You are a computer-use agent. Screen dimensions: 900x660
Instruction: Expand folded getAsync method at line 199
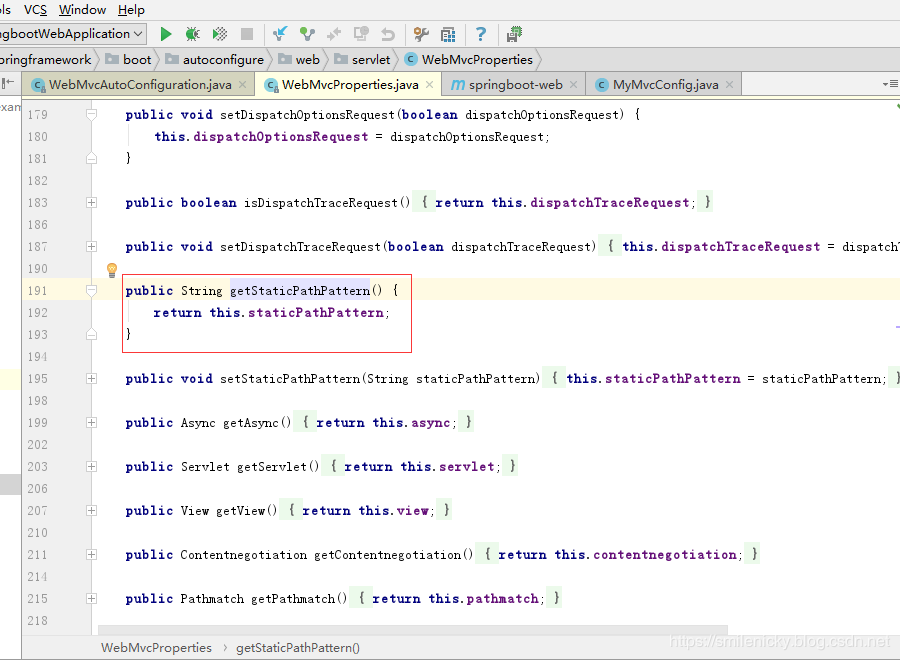click(92, 423)
